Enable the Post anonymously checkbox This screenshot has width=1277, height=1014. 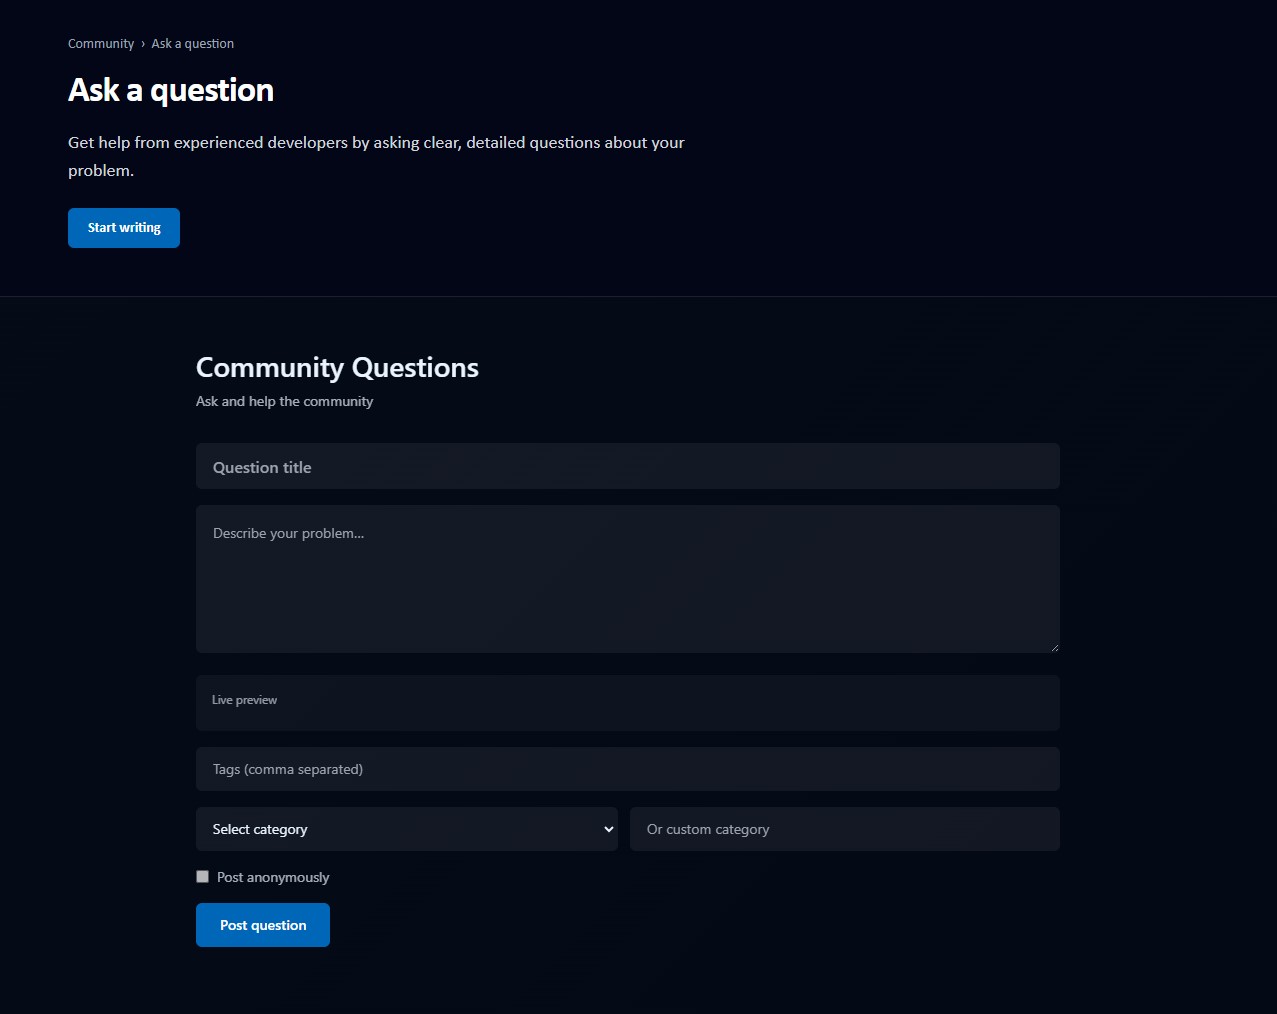pyautogui.click(x=202, y=876)
